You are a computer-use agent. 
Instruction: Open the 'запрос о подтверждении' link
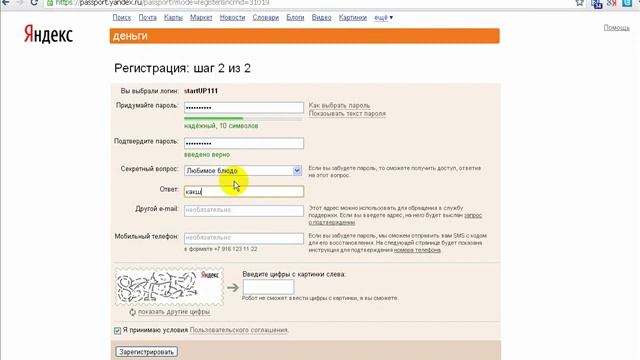tap(473, 215)
